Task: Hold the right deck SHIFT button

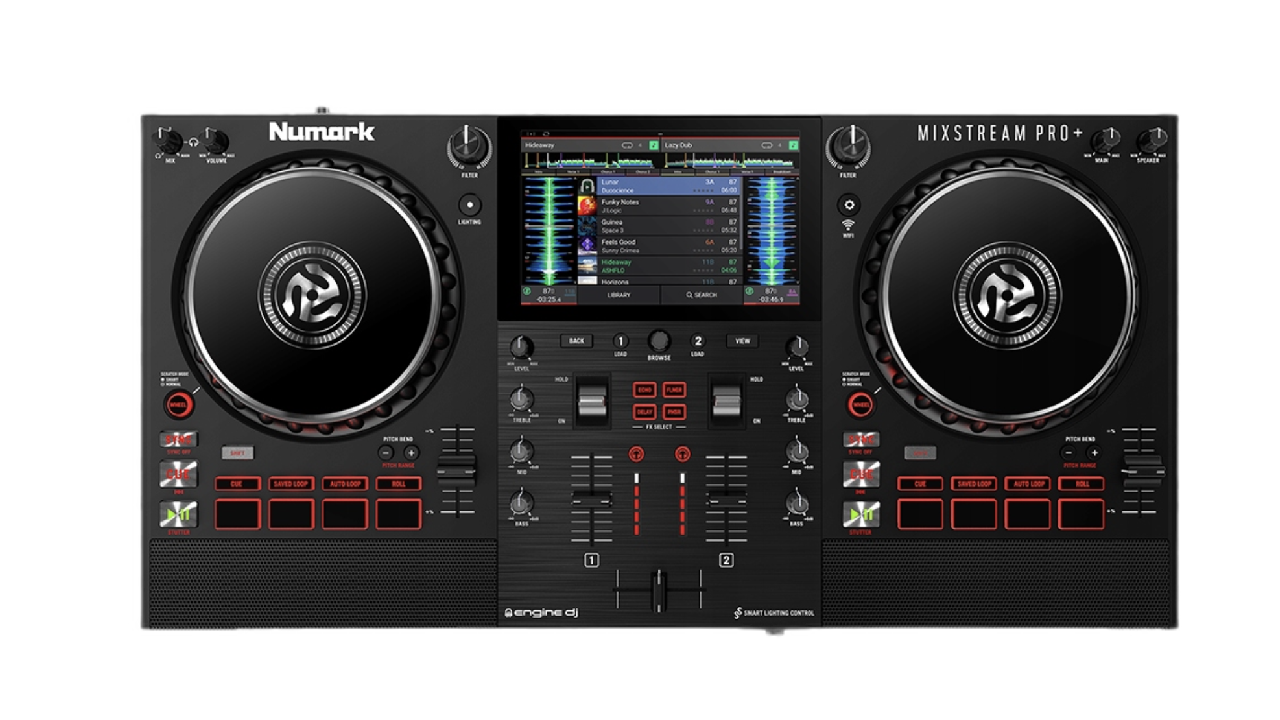Action: point(920,453)
